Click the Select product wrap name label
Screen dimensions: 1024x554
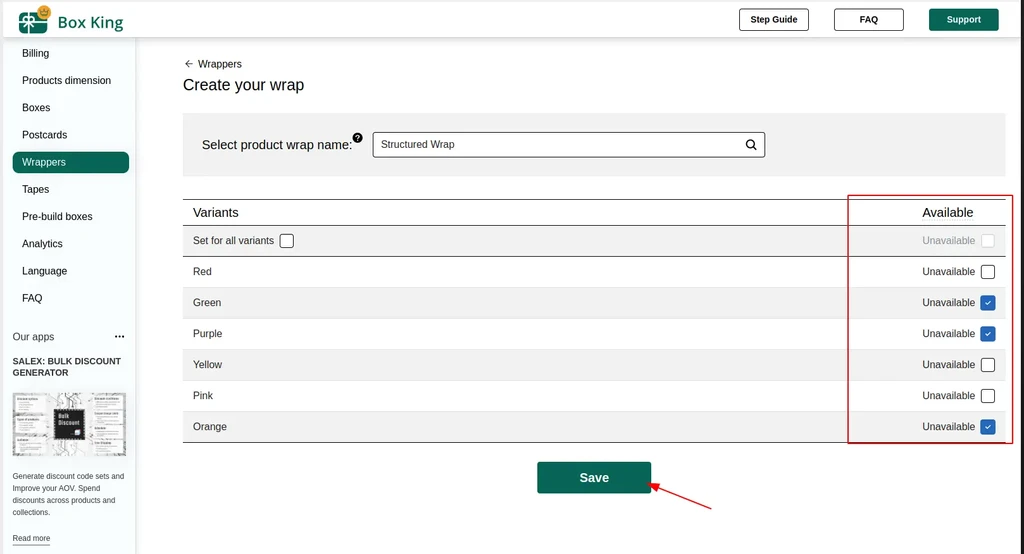point(277,145)
